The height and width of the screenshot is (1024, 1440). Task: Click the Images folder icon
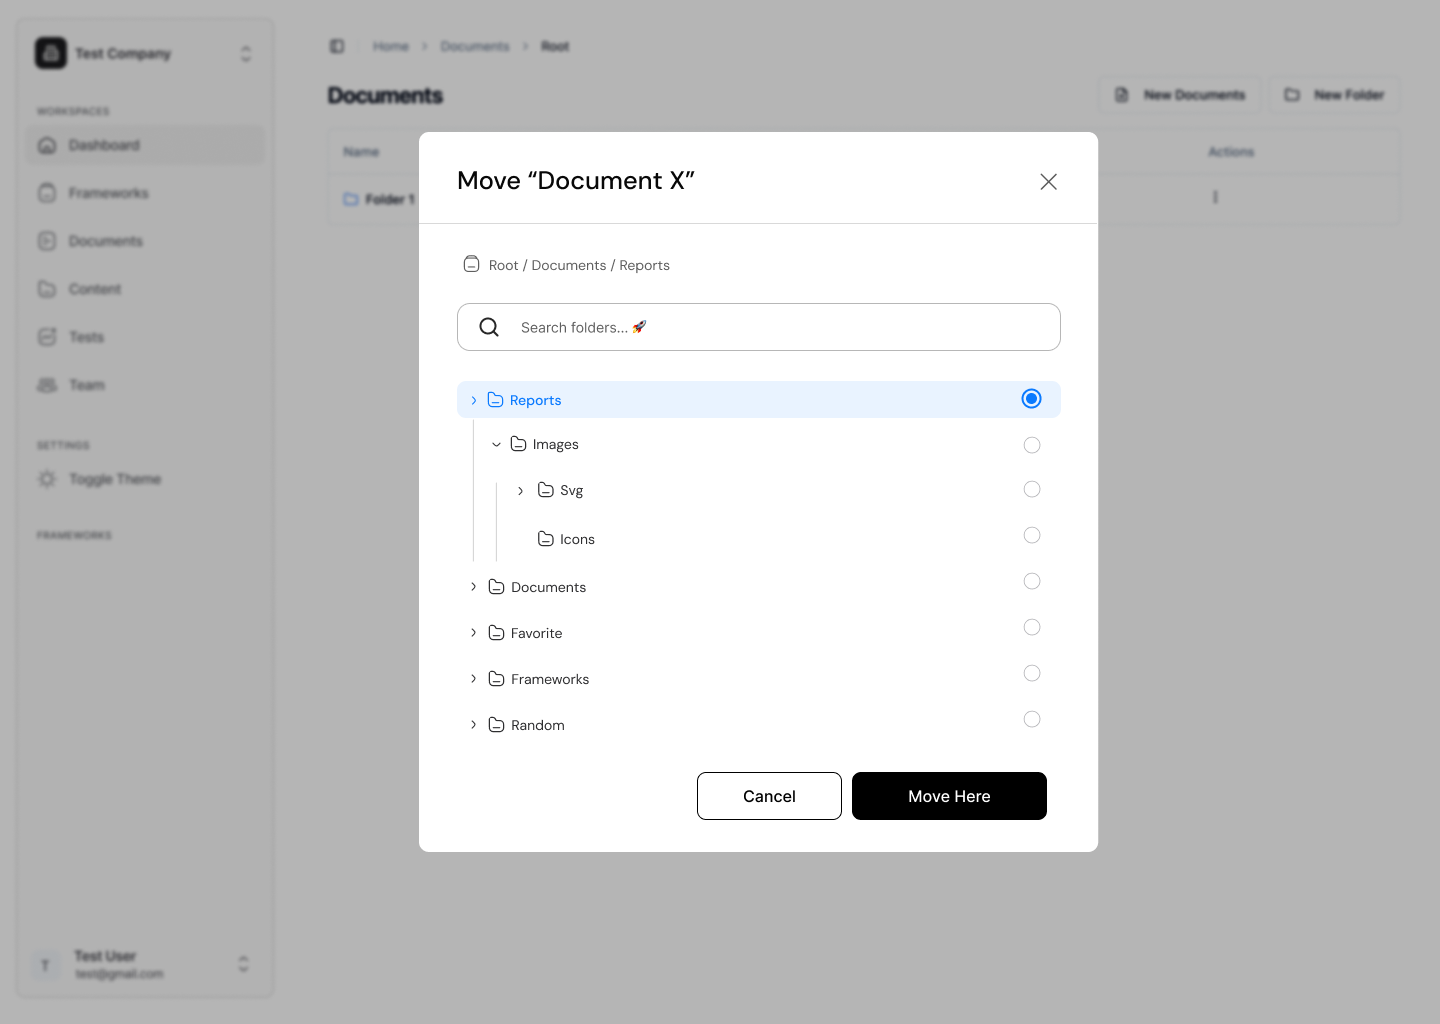coord(518,444)
